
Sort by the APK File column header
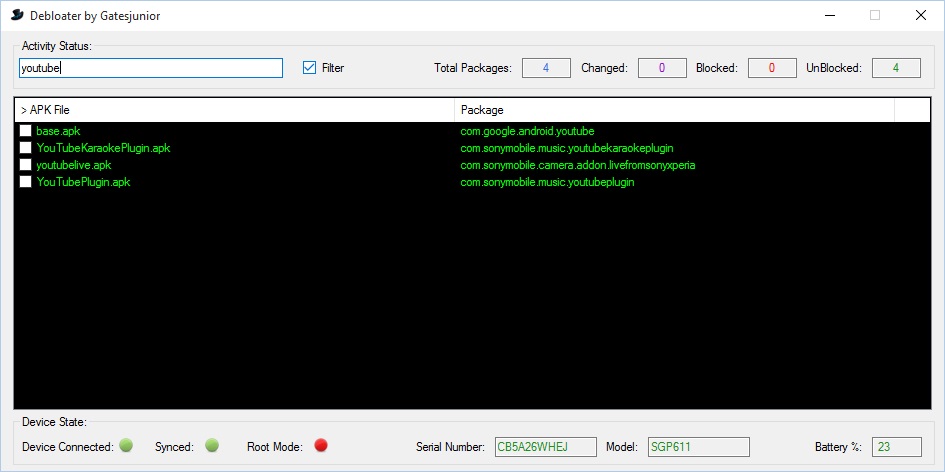tap(234, 110)
